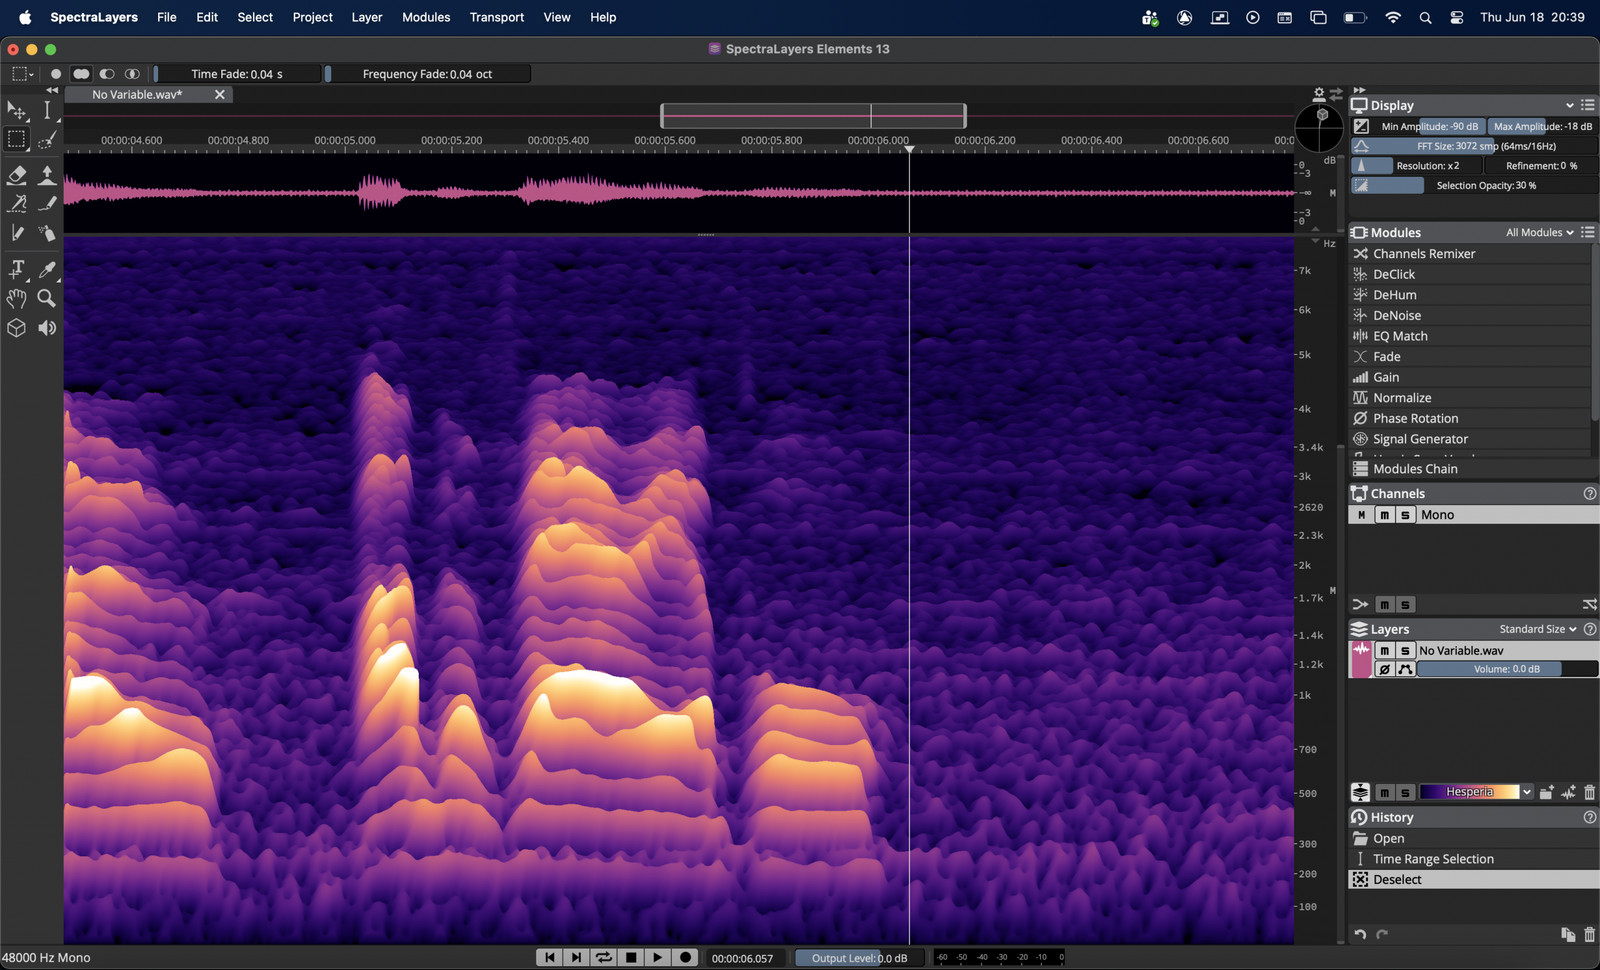
Task: Open display settings gear above the compass
Action: tap(1319, 94)
